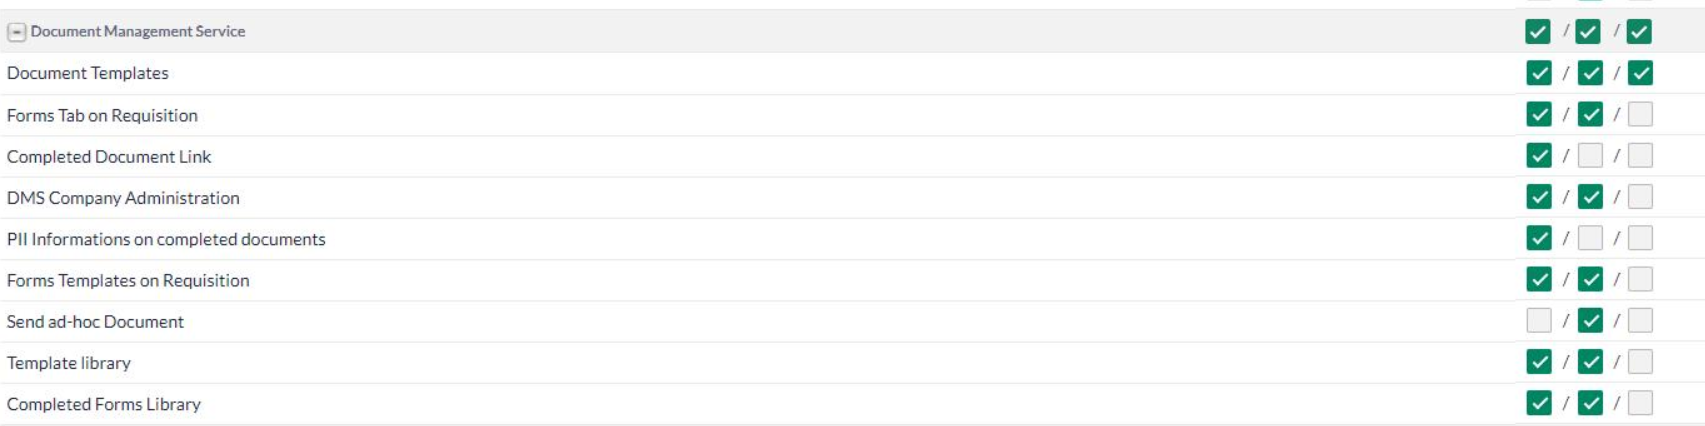Uncheck first checkbox in Document Management Service header
The image size is (1705, 426).
pyautogui.click(x=1538, y=32)
